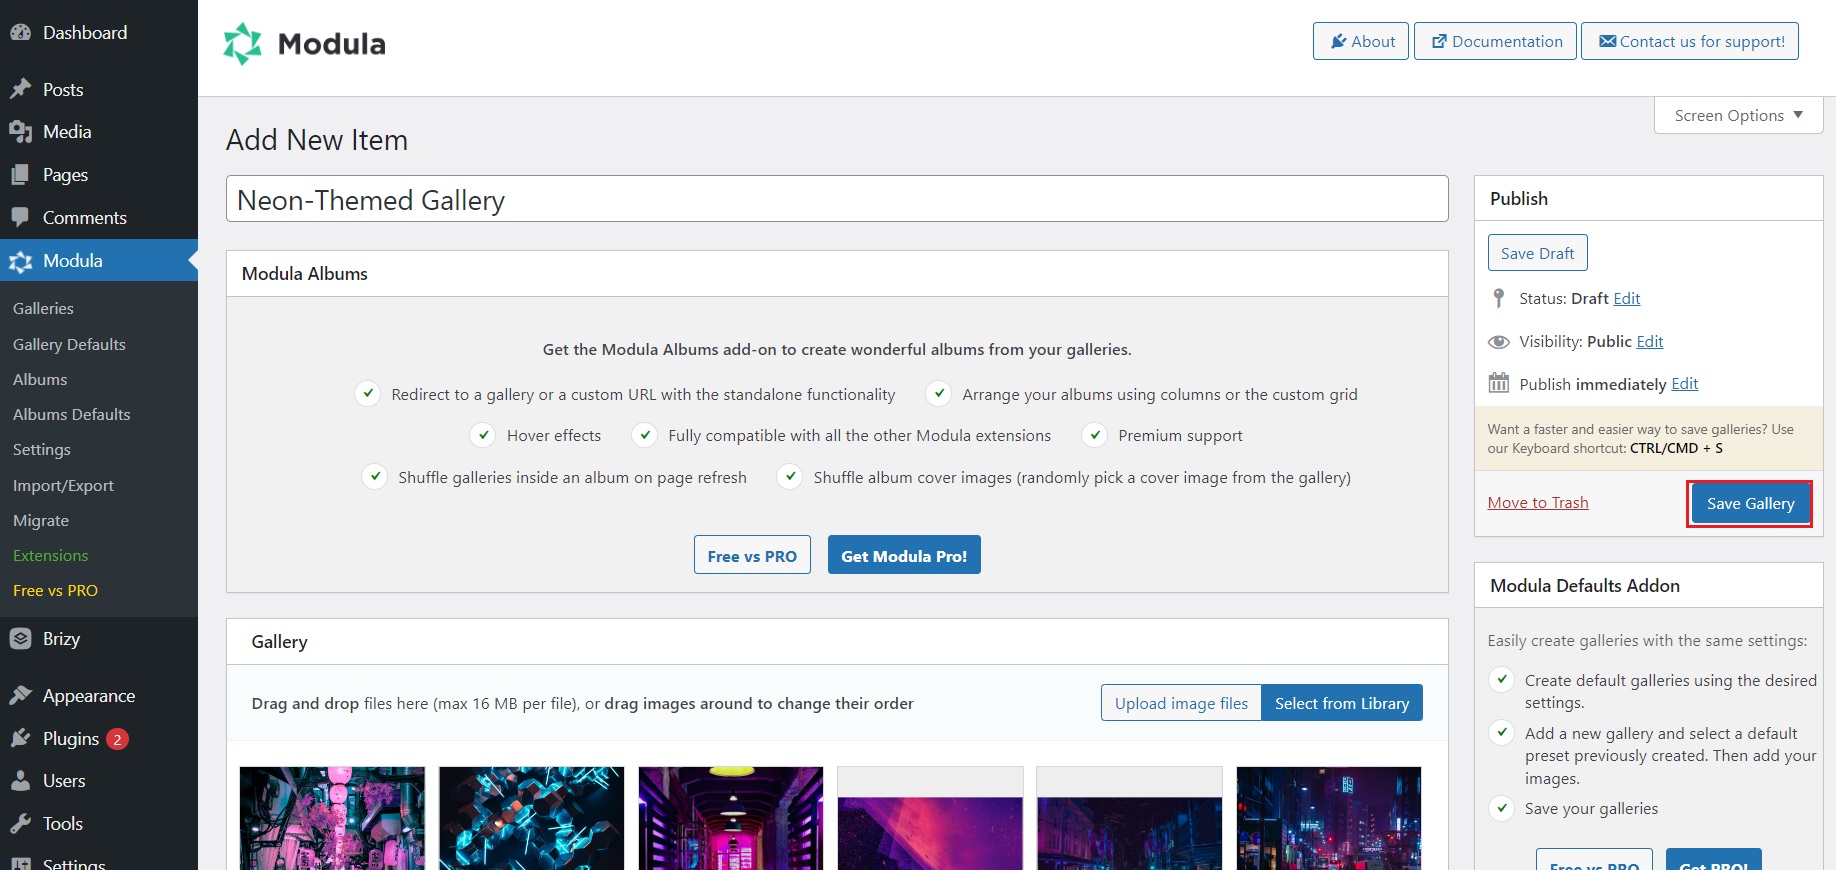Click the Users icon in sidebar
The width and height of the screenshot is (1836, 870).
click(x=20, y=781)
